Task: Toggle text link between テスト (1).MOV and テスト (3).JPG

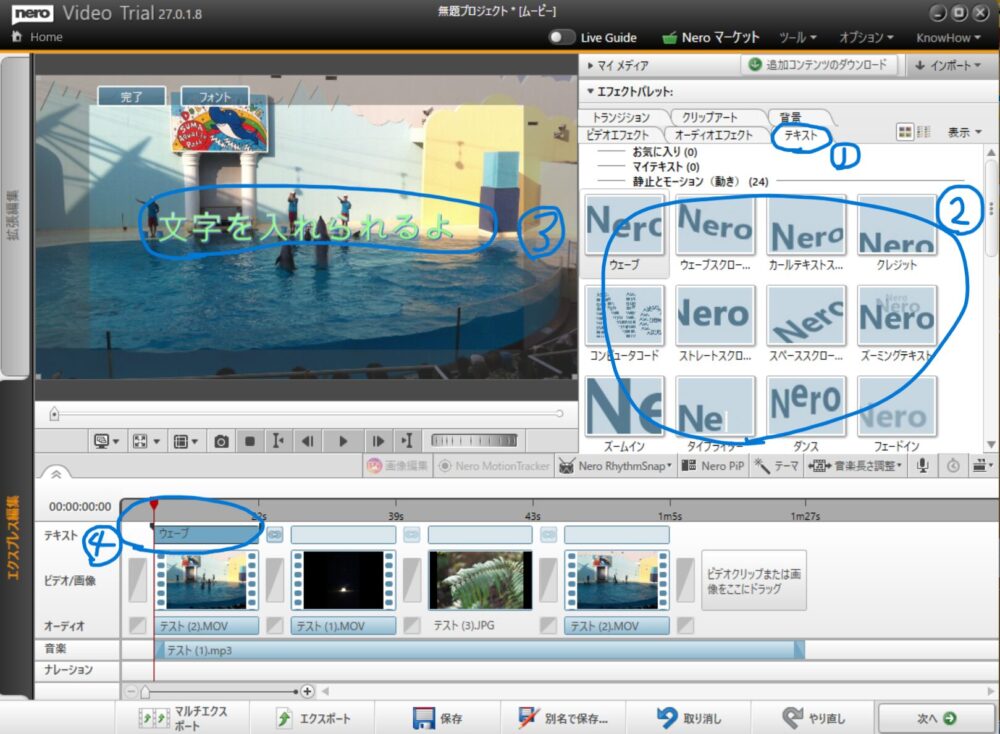Action: click(x=412, y=534)
